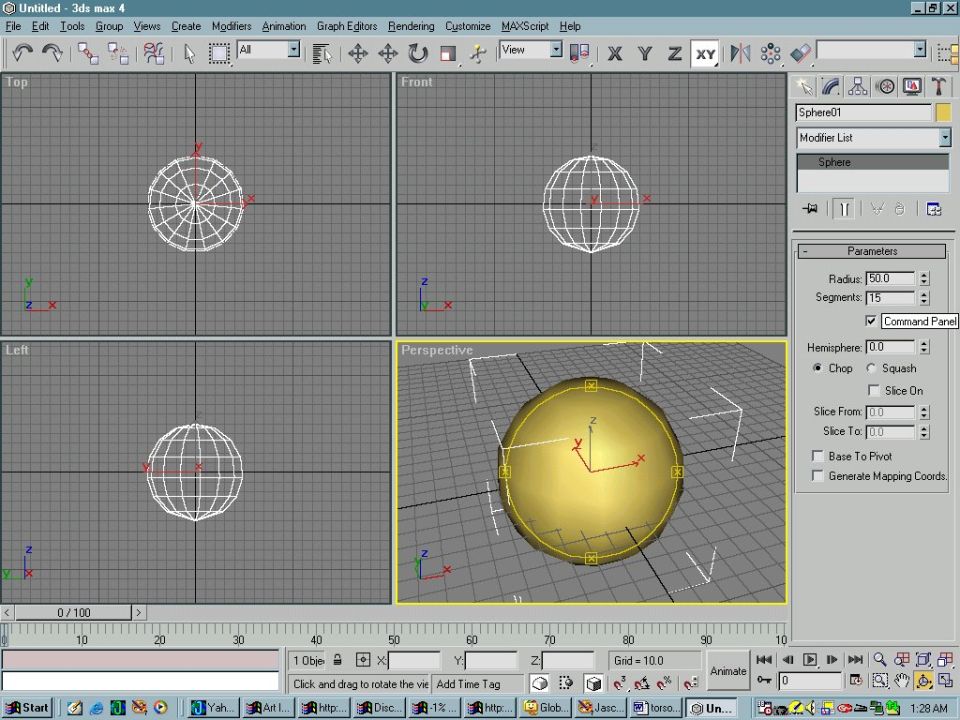Open the named selection sets dropdown

coord(872,50)
